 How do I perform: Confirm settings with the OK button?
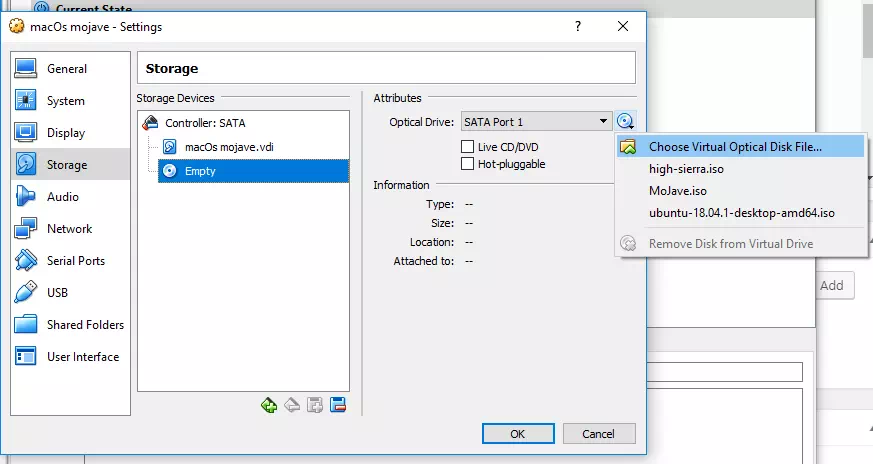point(518,434)
